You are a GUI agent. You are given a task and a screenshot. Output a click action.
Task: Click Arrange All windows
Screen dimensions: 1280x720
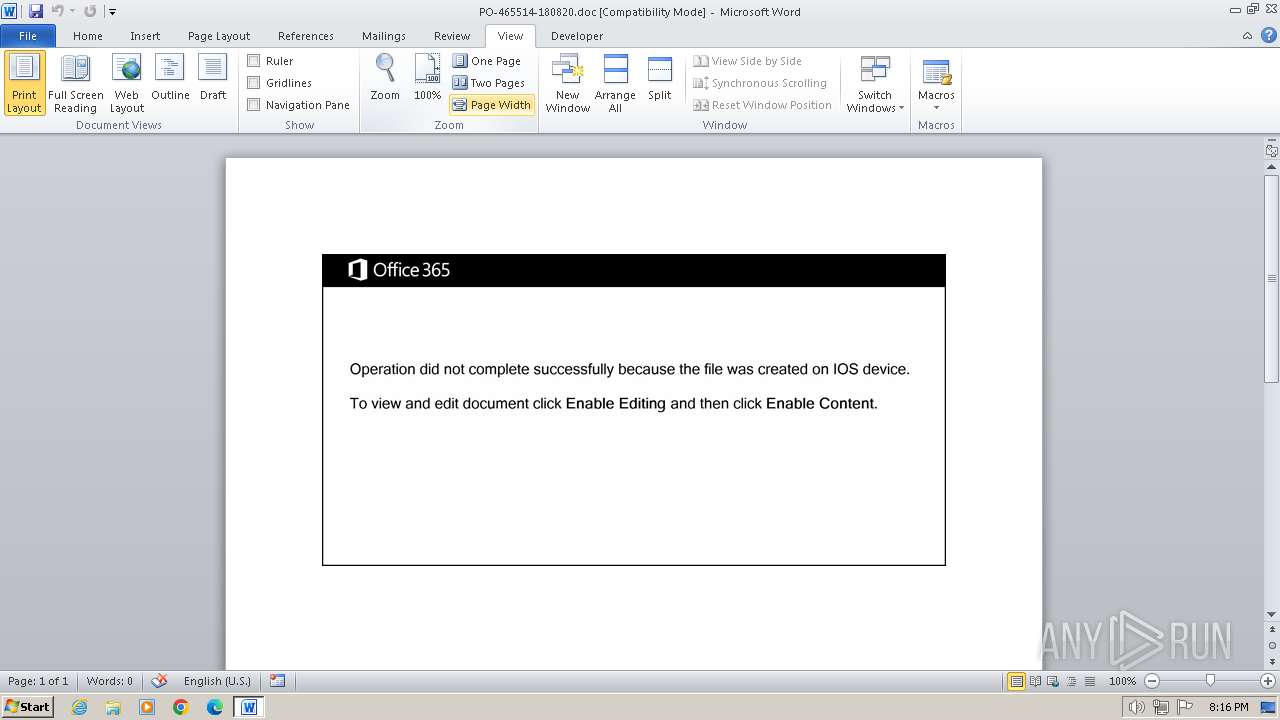point(615,84)
